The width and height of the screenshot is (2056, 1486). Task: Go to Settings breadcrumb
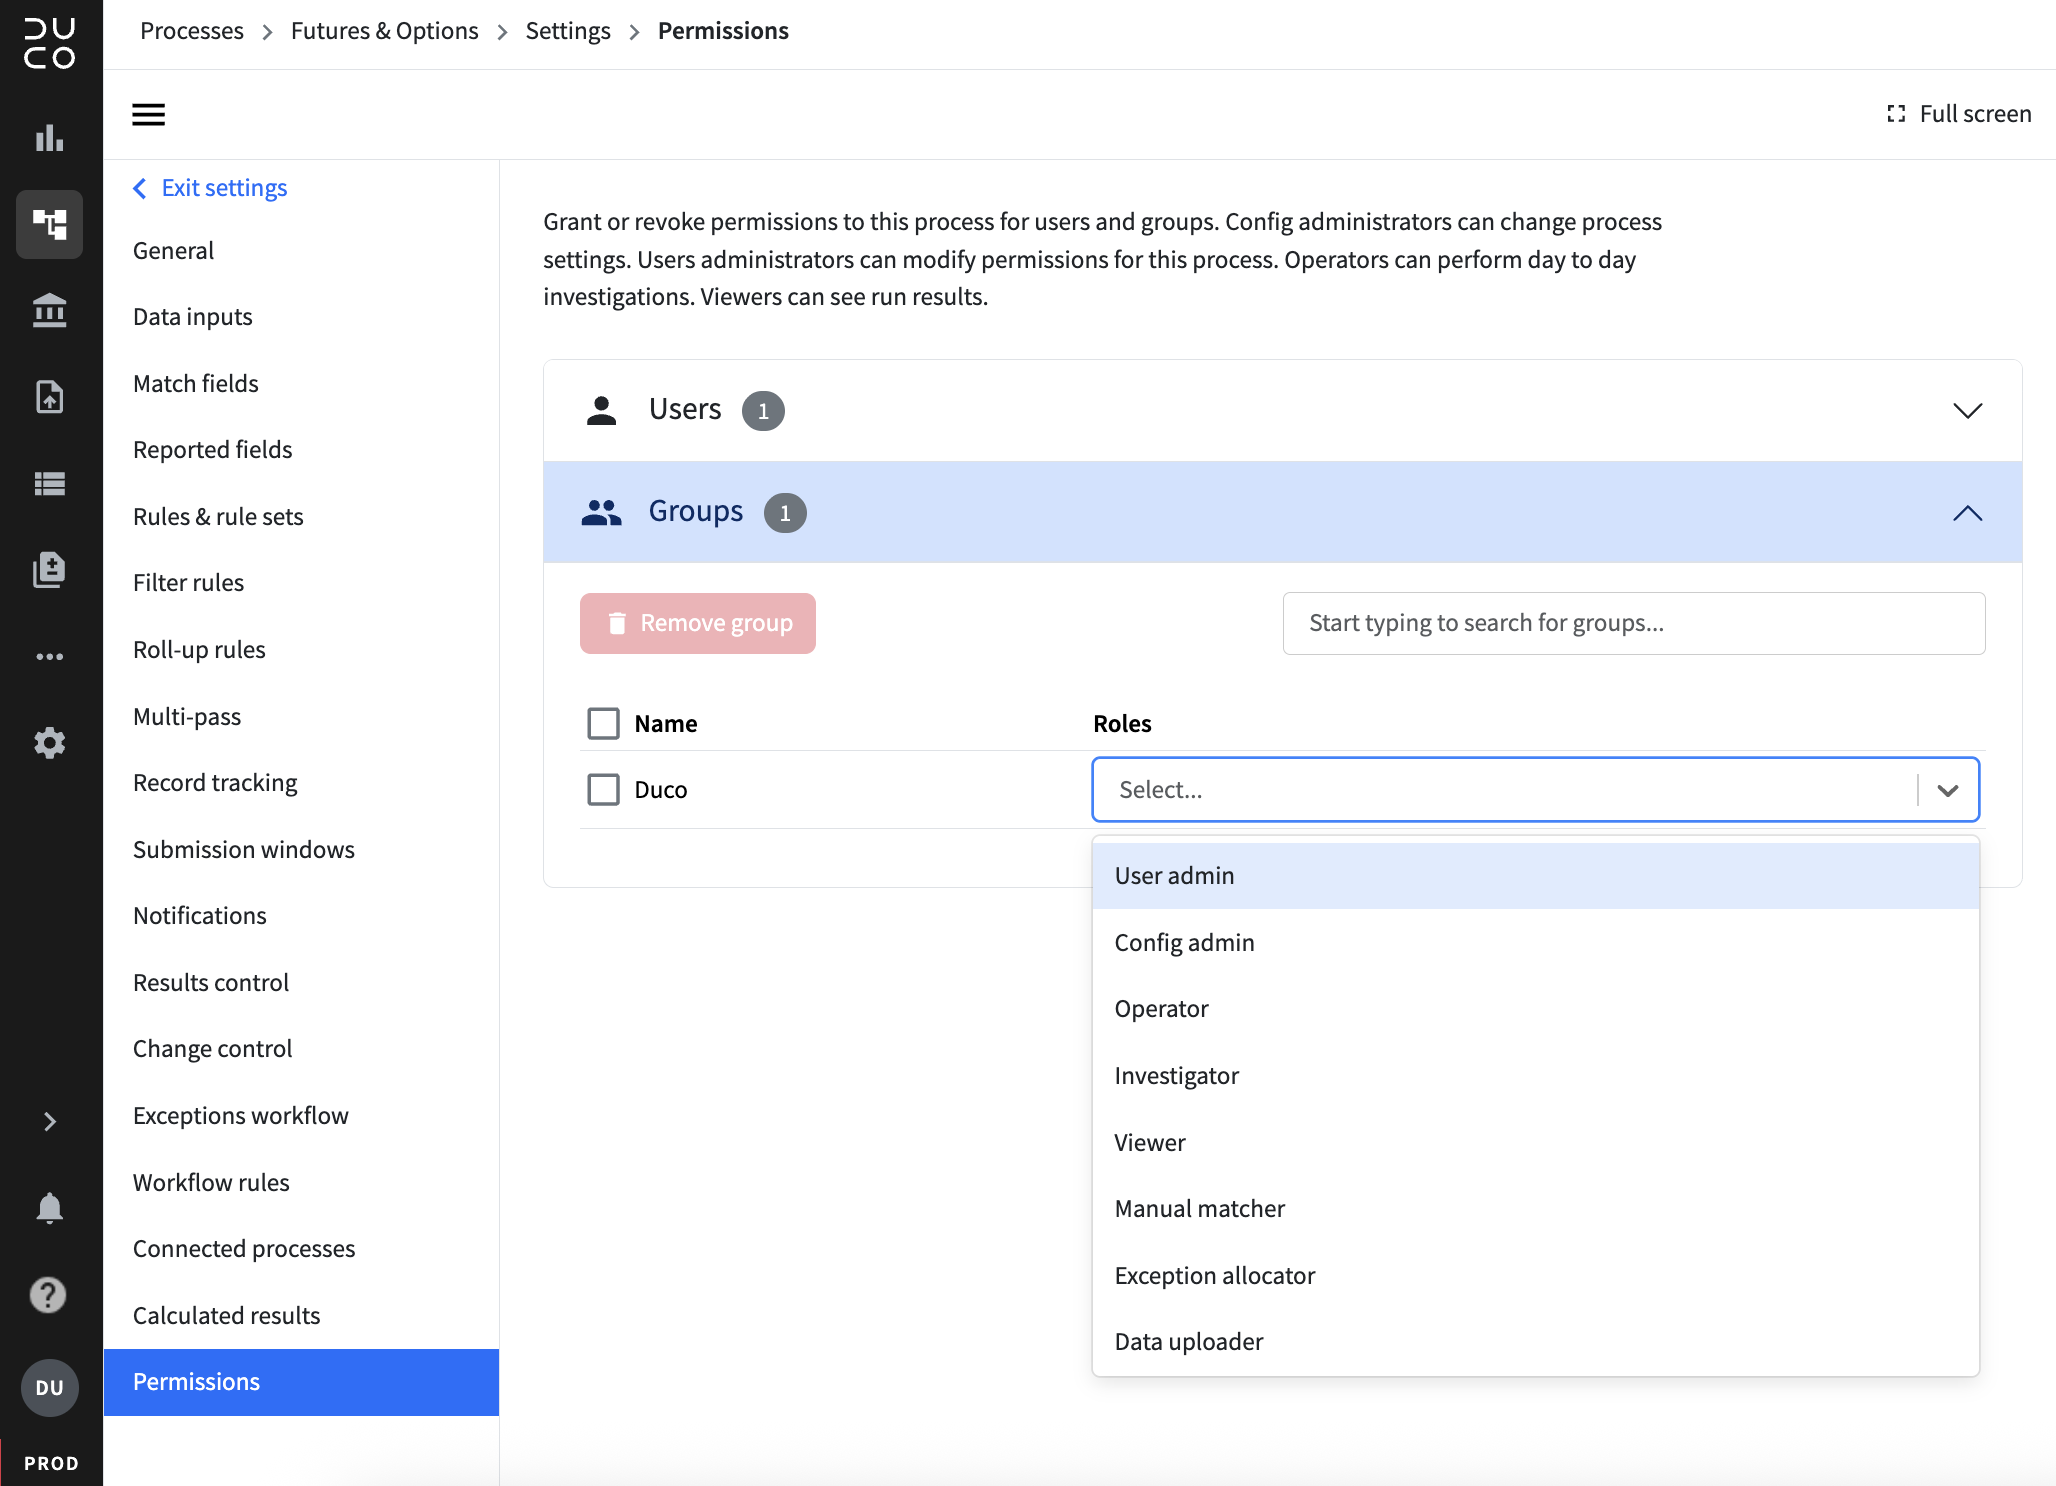(568, 31)
